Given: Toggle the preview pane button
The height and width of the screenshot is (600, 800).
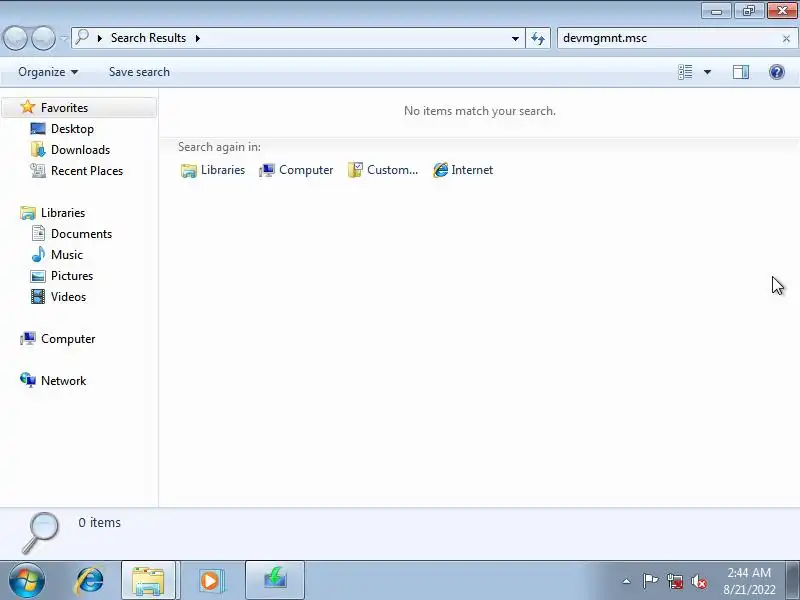Looking at the screenshot, I should [741, 72].
